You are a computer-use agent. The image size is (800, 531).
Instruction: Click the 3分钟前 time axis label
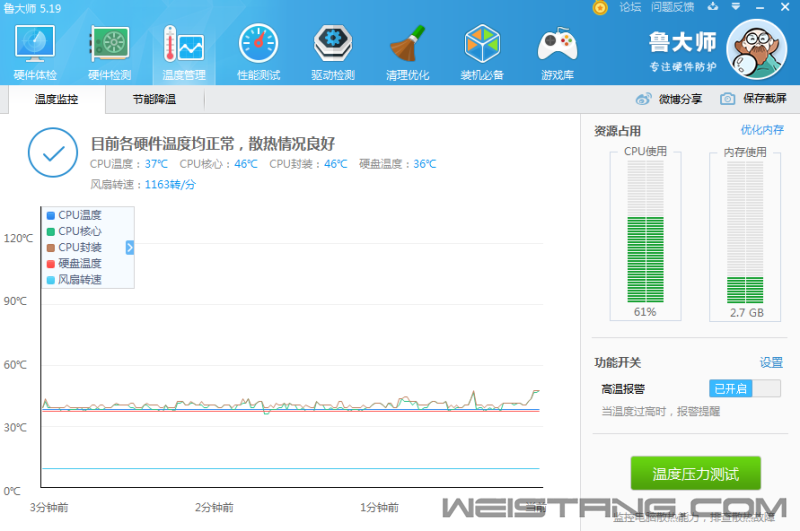[49, 508]
